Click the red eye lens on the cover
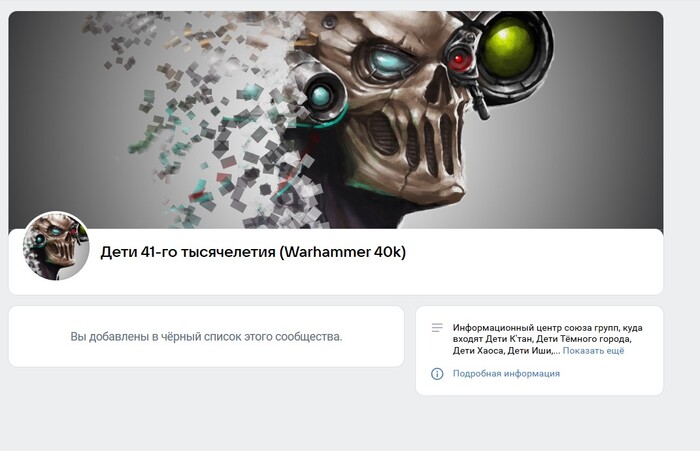Viewport: 700px width, 451px height. pyautogui.click(x=458, y=60)
